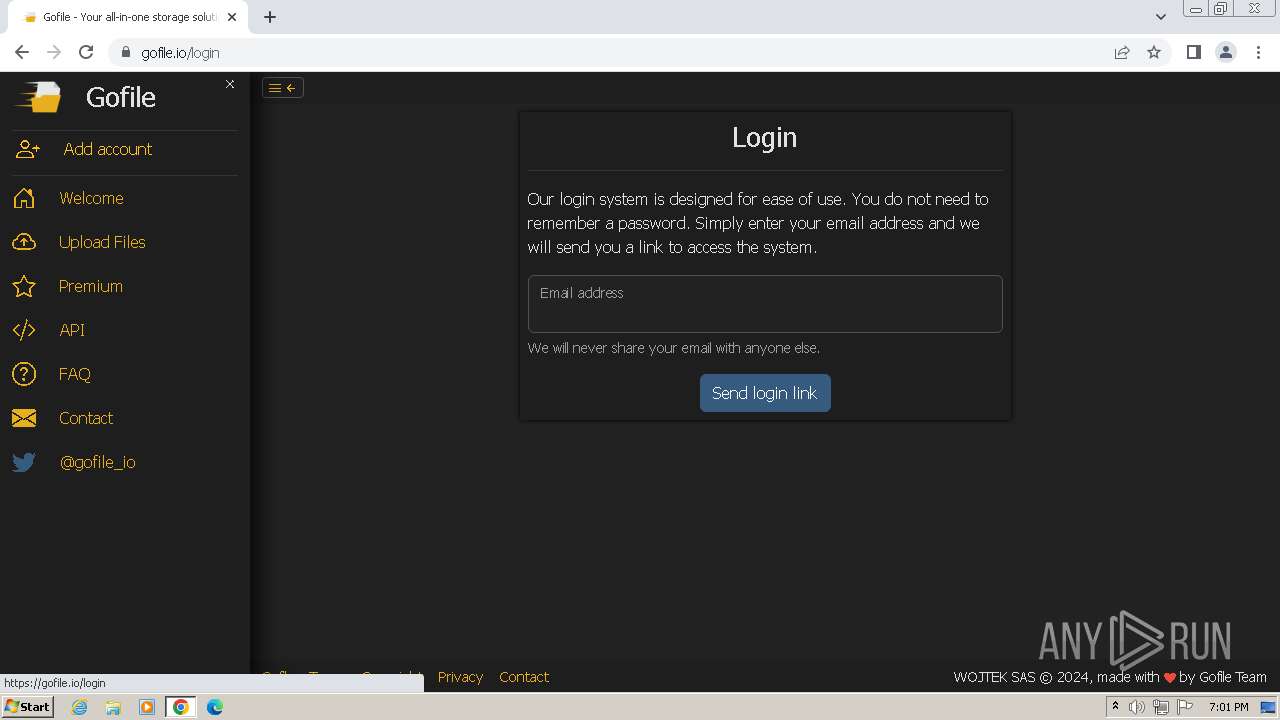Open Contact in the sidebar
Screen dimensions: 1280x720
point(86,418)
